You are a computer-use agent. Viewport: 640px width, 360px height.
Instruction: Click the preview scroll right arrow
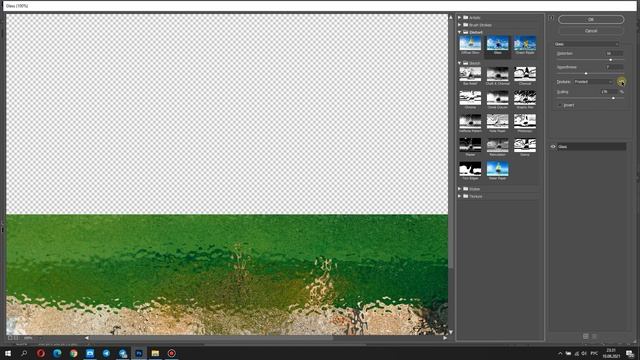click(x=445, y=338)
